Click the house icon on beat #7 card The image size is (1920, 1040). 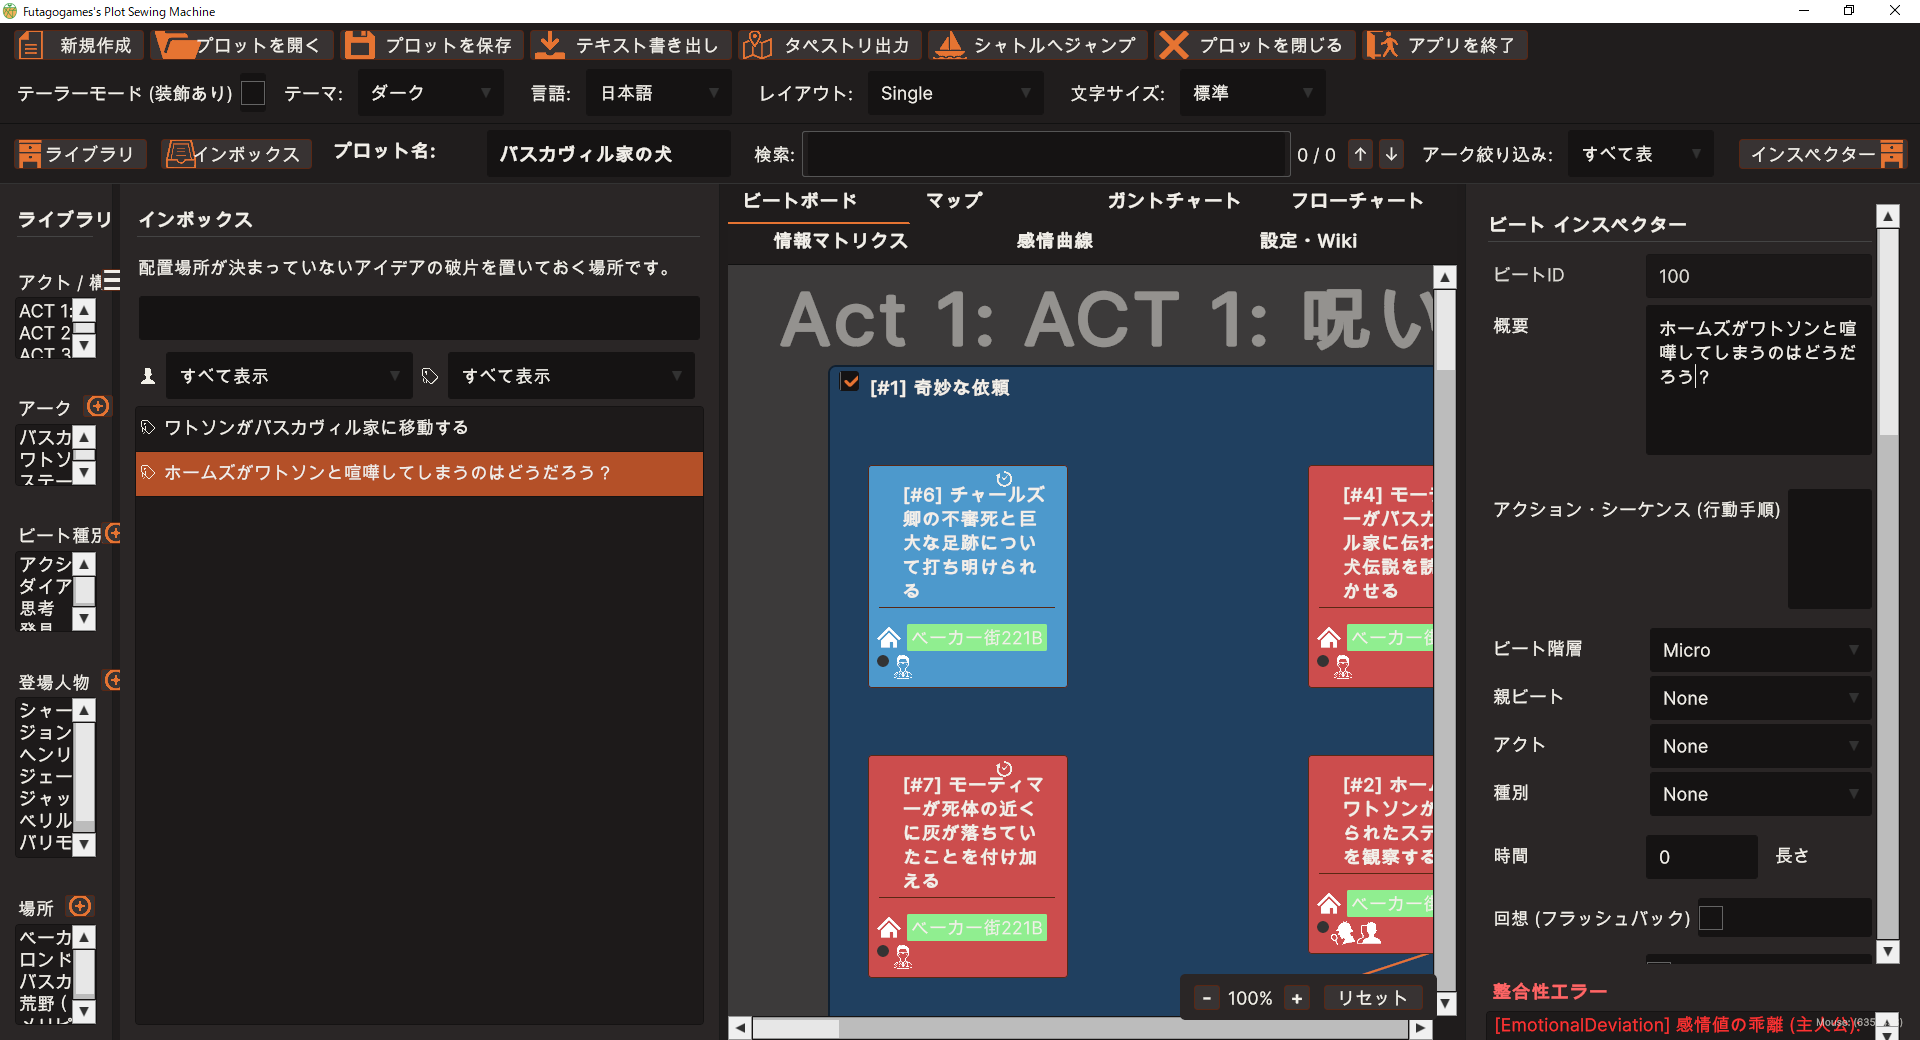(x=889, y=928)
